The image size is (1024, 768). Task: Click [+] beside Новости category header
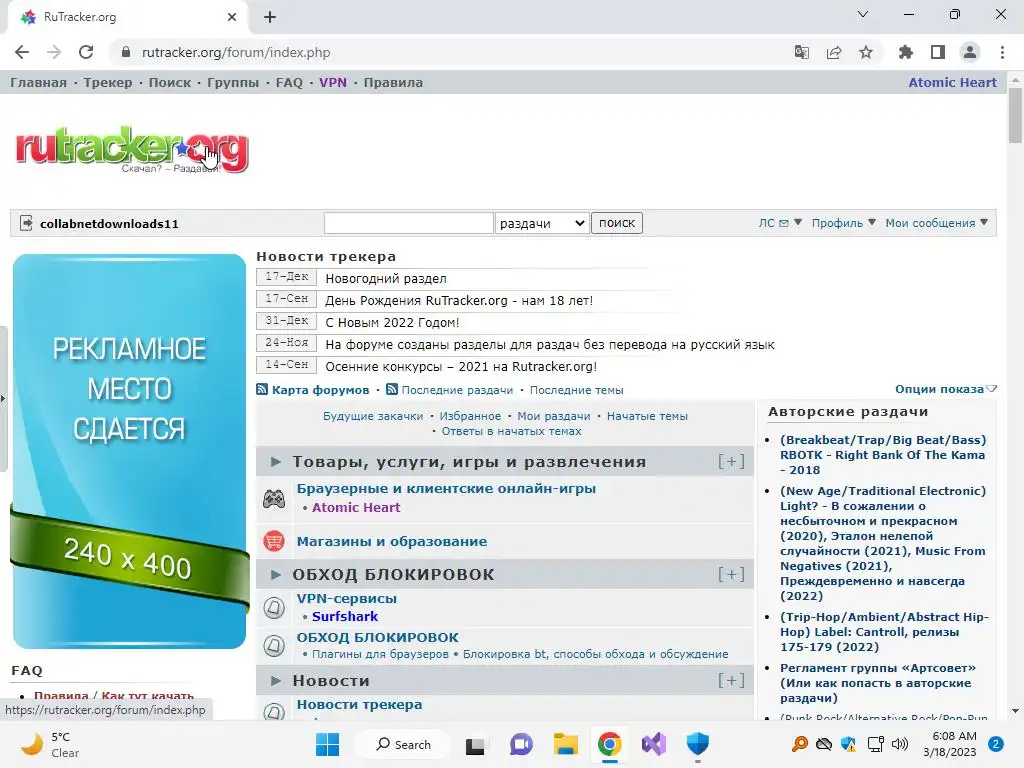tap(731, 680)
